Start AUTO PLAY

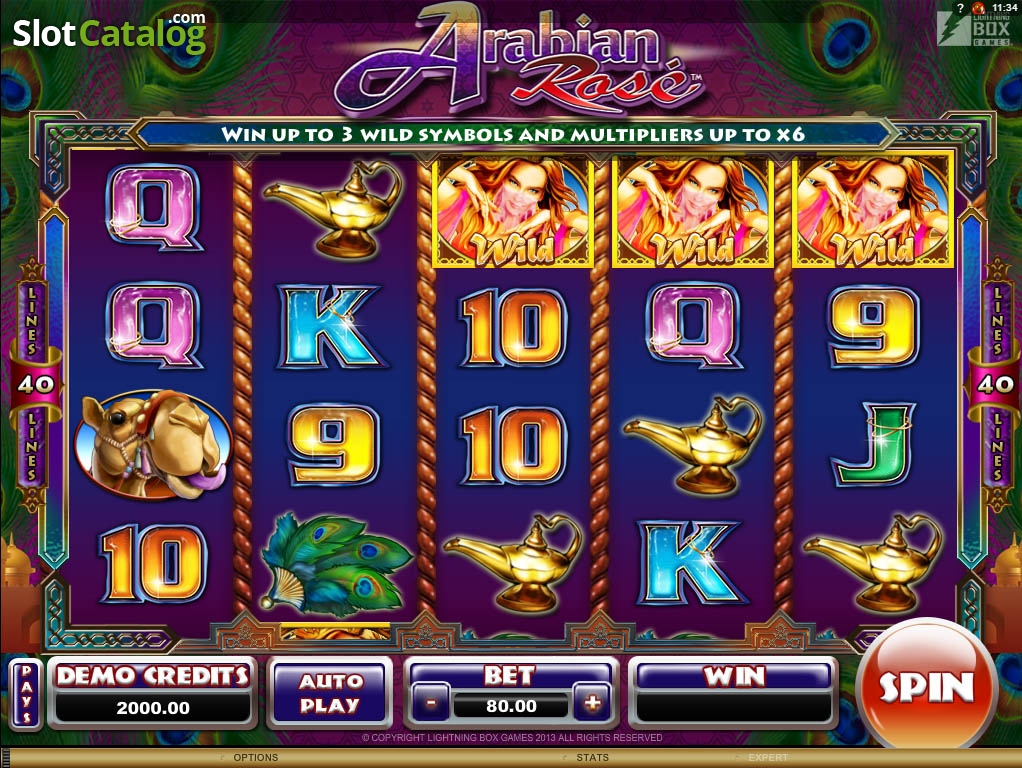[330, 693]
